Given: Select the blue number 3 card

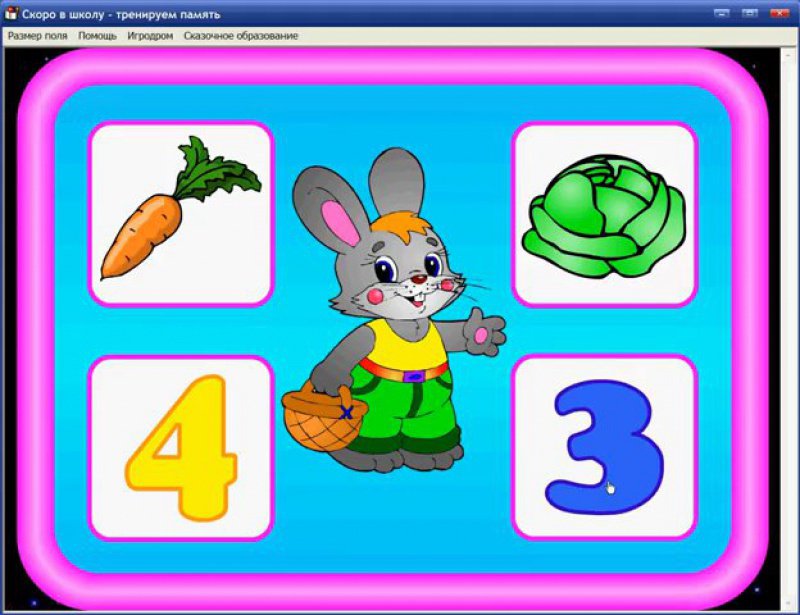Looking at the screenshot, I should [x=605, y=448].
